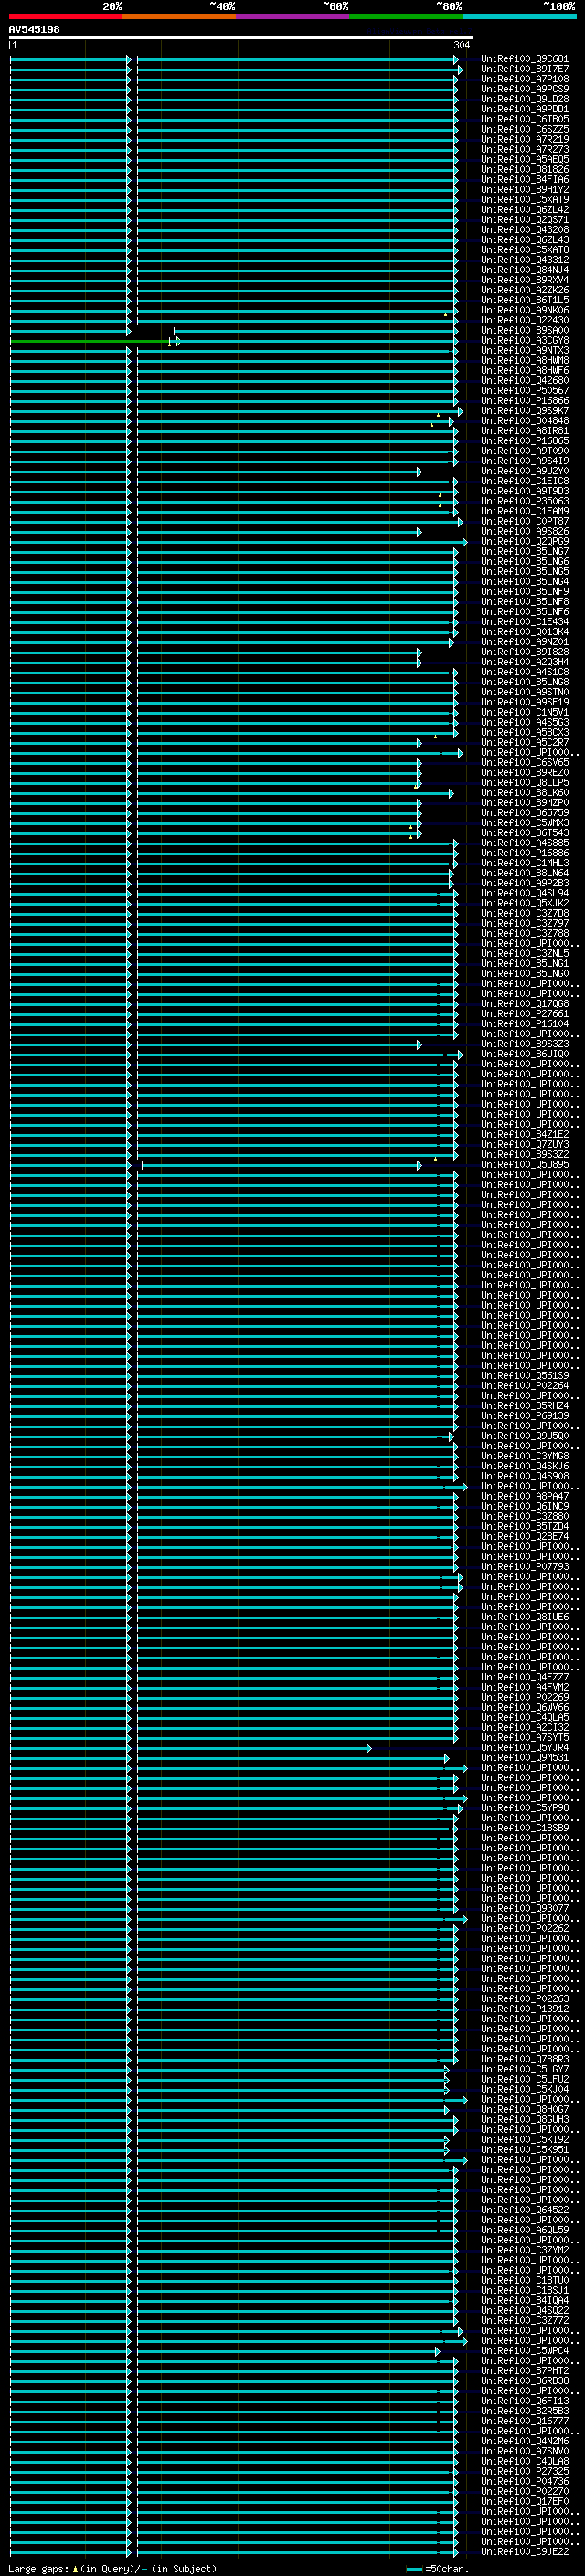Open hit UniRef100_P35063
The height and width of the screenshot is (2576, 585).
coord(525,501)
